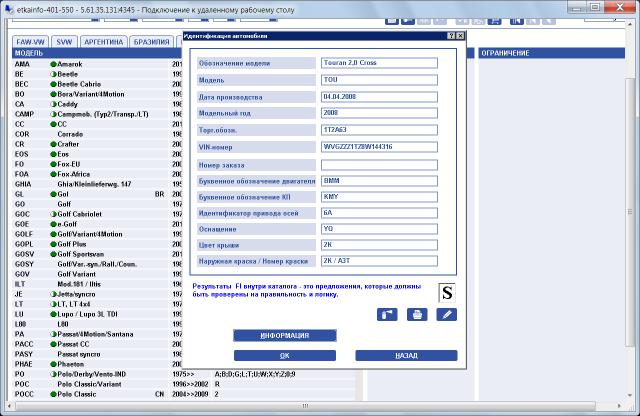
Task: Select the Corrado model row
Action: [97, 134]
